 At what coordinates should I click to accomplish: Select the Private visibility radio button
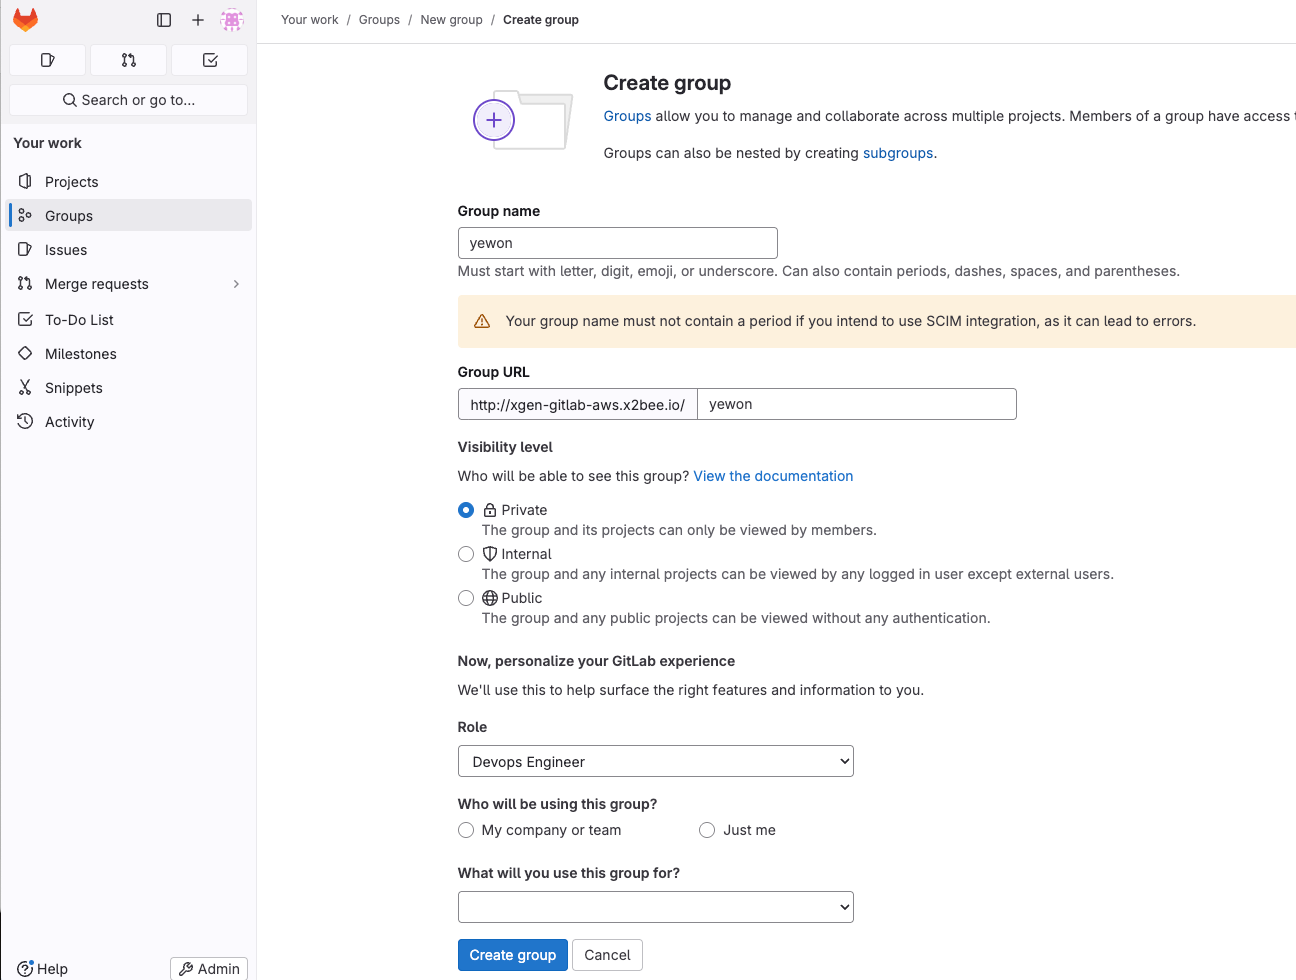pyautogui.click(x=466, y=510)
